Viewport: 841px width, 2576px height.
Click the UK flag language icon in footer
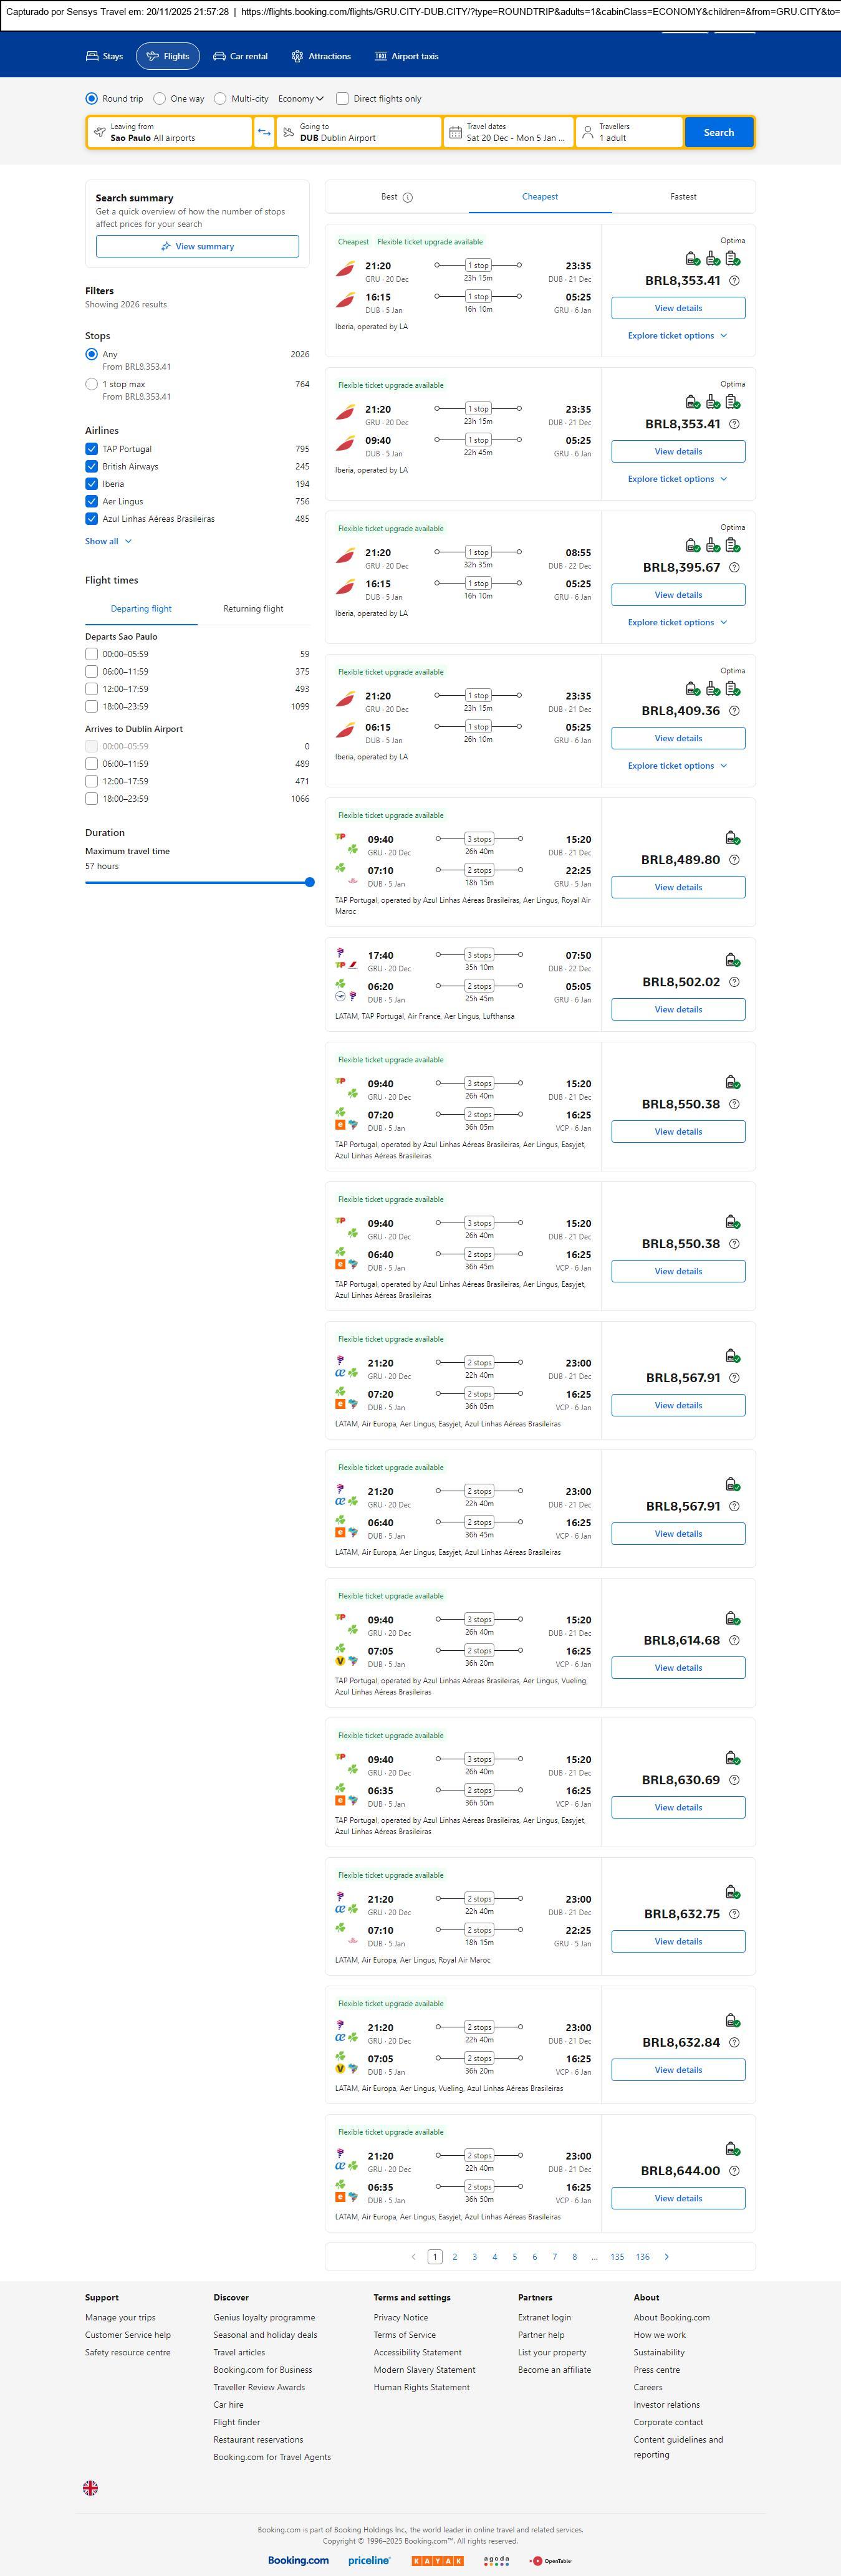coord(90,2487)
